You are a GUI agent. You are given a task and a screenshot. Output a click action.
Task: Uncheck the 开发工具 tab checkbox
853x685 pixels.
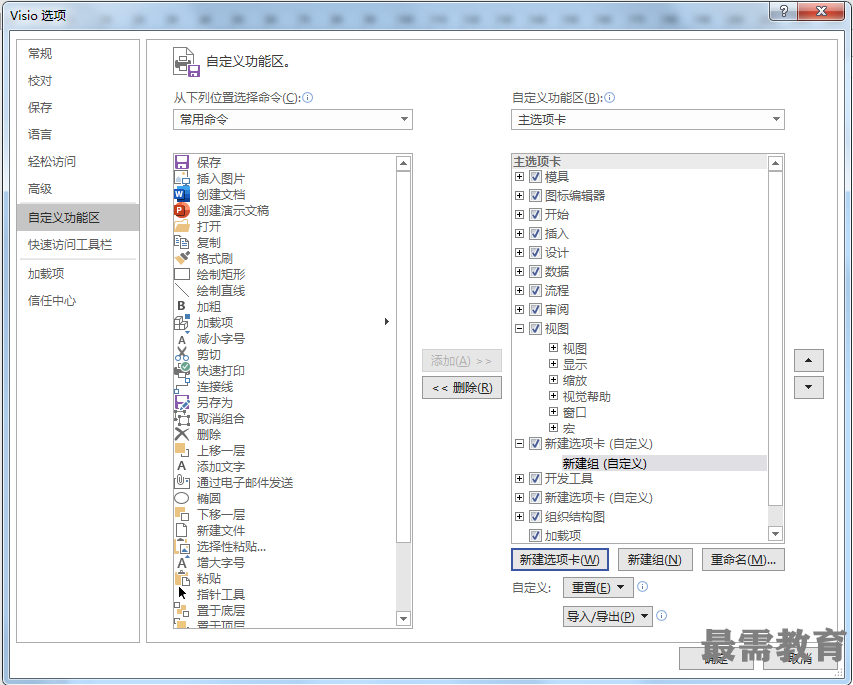coord(535,479)
